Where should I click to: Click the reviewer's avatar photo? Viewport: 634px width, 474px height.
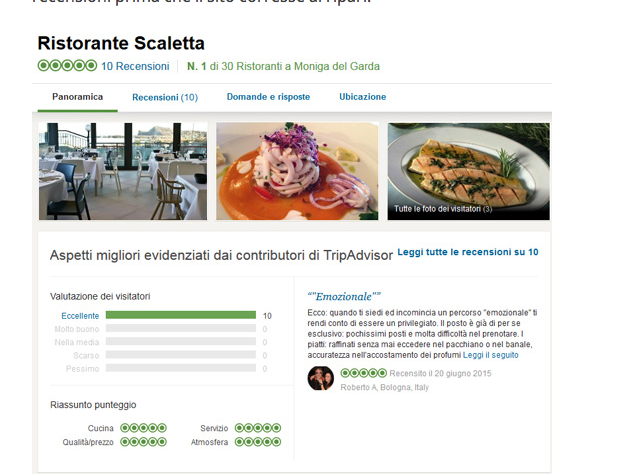pos(321,378)
